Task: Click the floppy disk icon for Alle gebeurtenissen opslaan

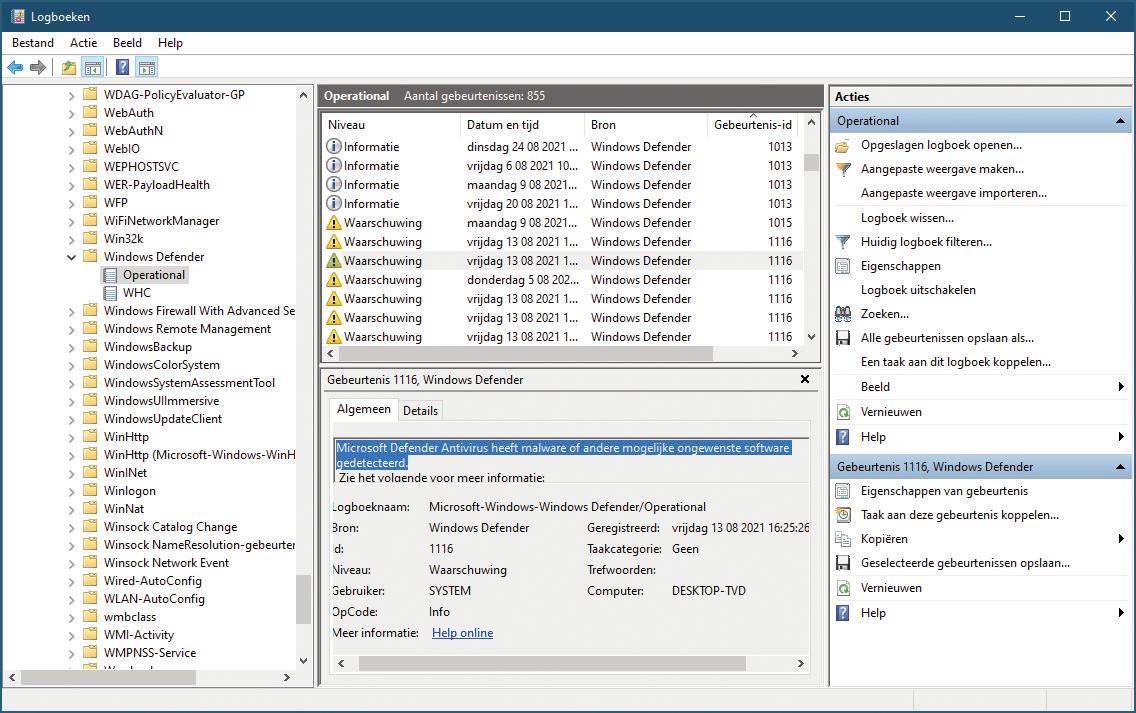Action: click(x=843, y=338)
